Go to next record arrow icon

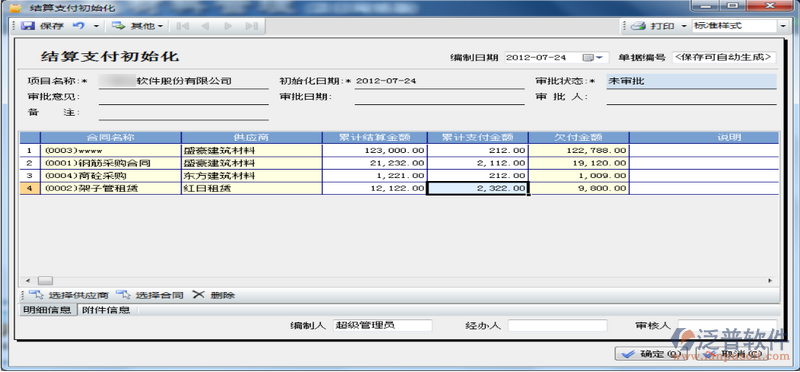pyautogui.click(x=228, y=26)
